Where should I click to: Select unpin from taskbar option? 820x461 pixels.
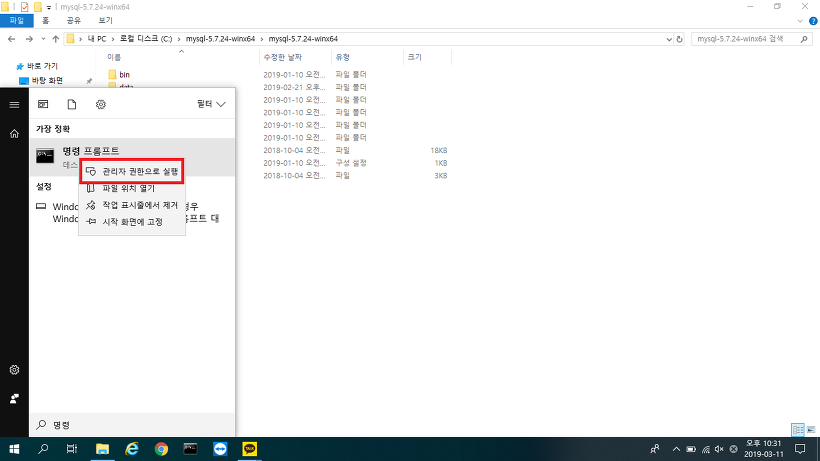132,205
